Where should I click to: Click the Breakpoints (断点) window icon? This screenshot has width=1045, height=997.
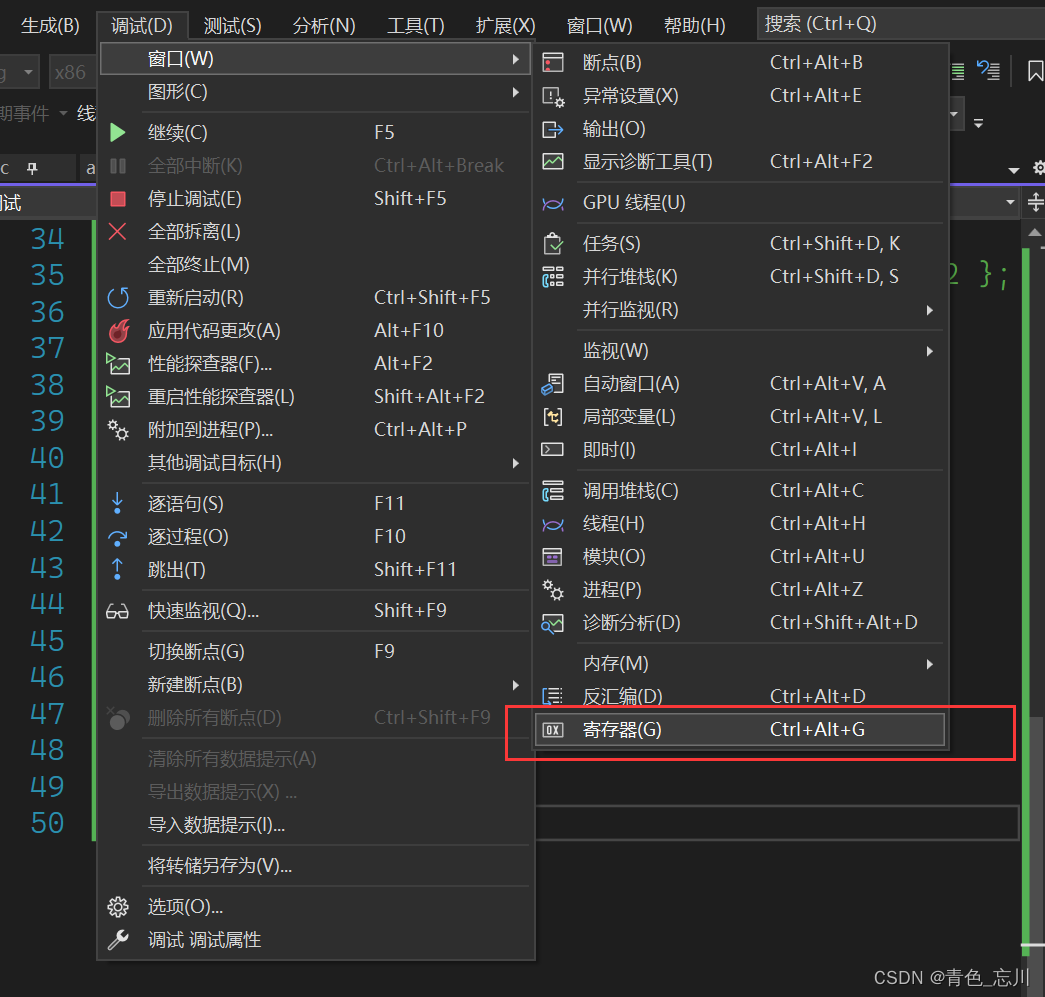pyautogui.click(x=552, y=63)
